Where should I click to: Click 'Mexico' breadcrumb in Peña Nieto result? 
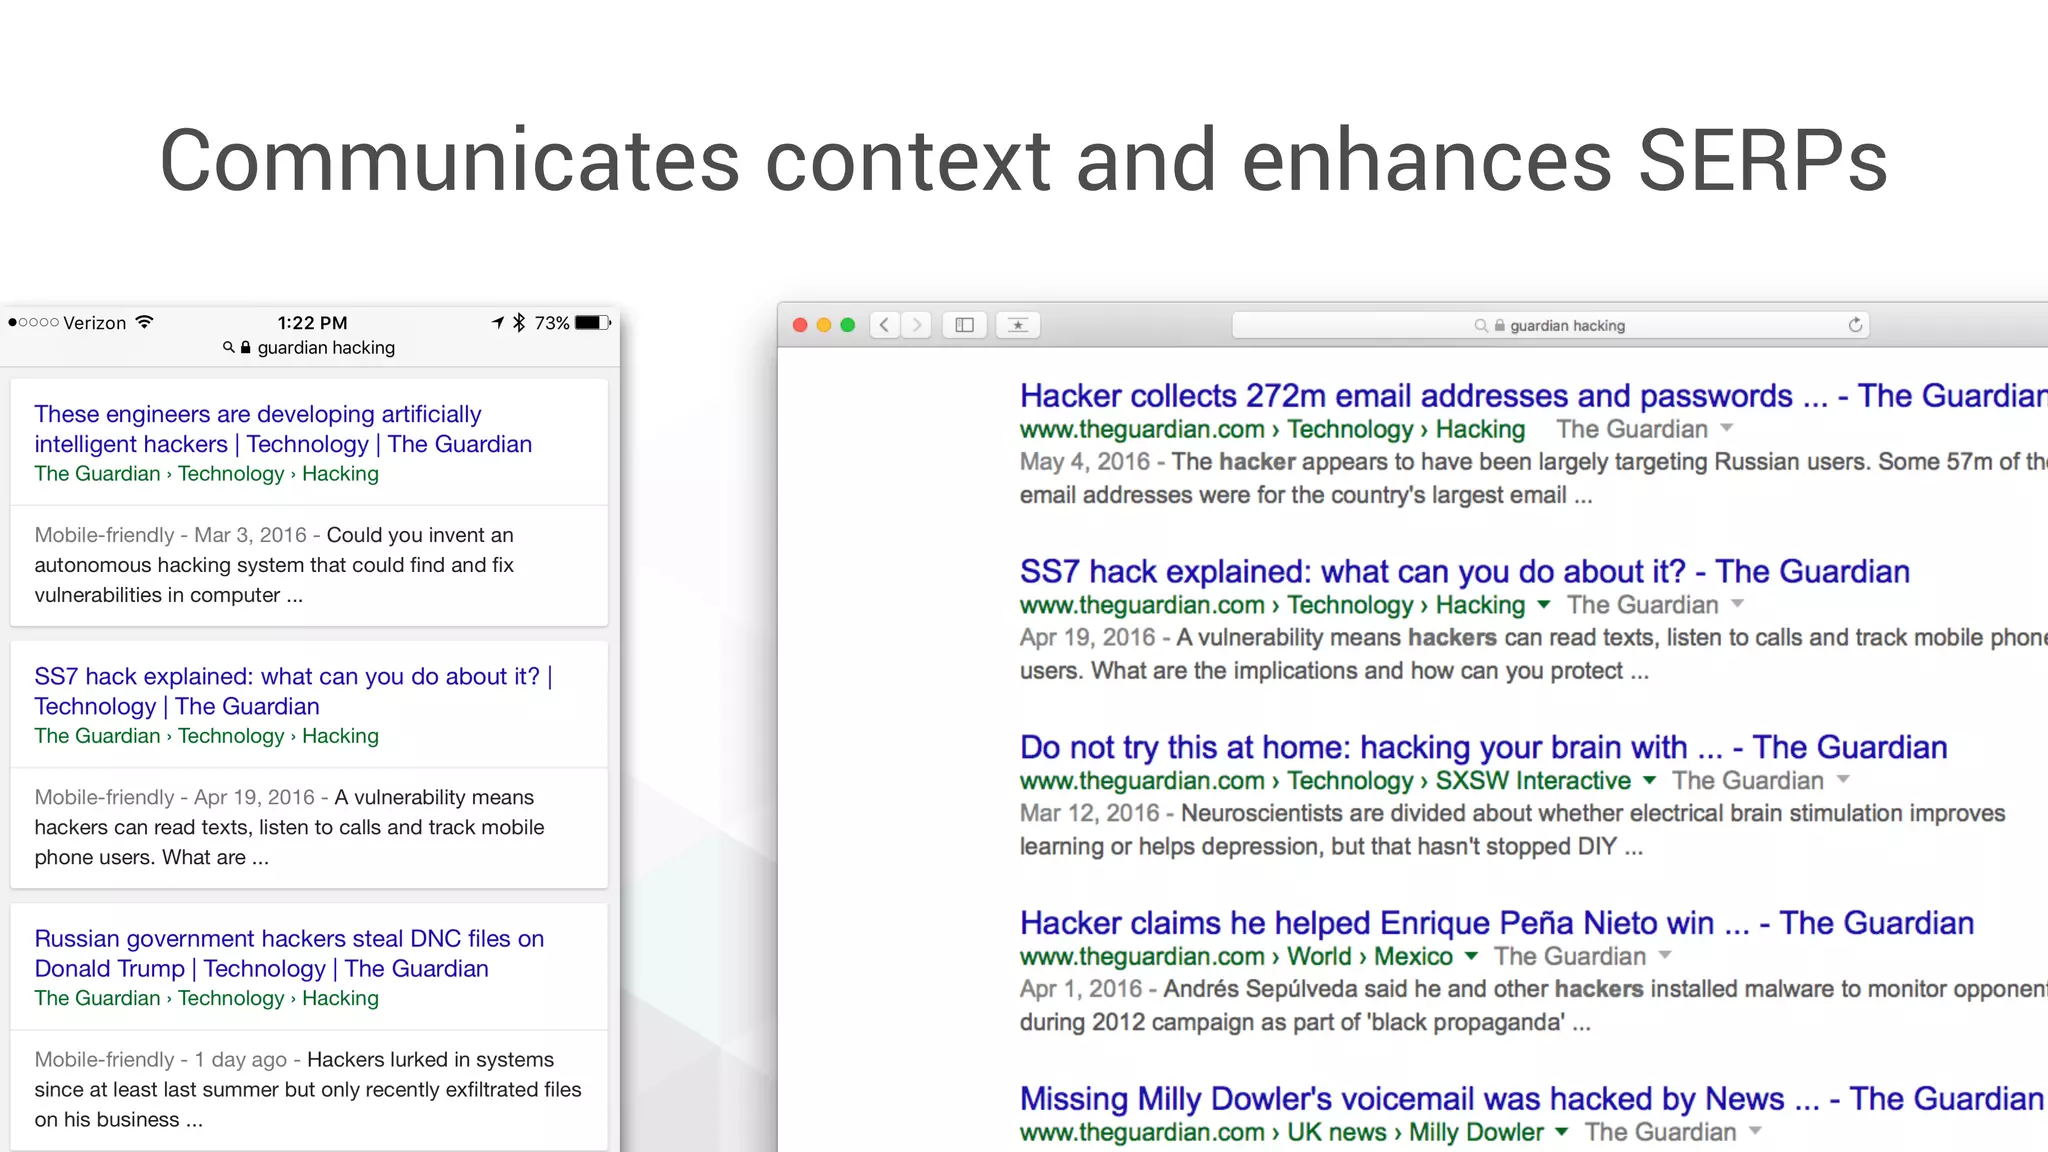click(x=1413, y=957)
